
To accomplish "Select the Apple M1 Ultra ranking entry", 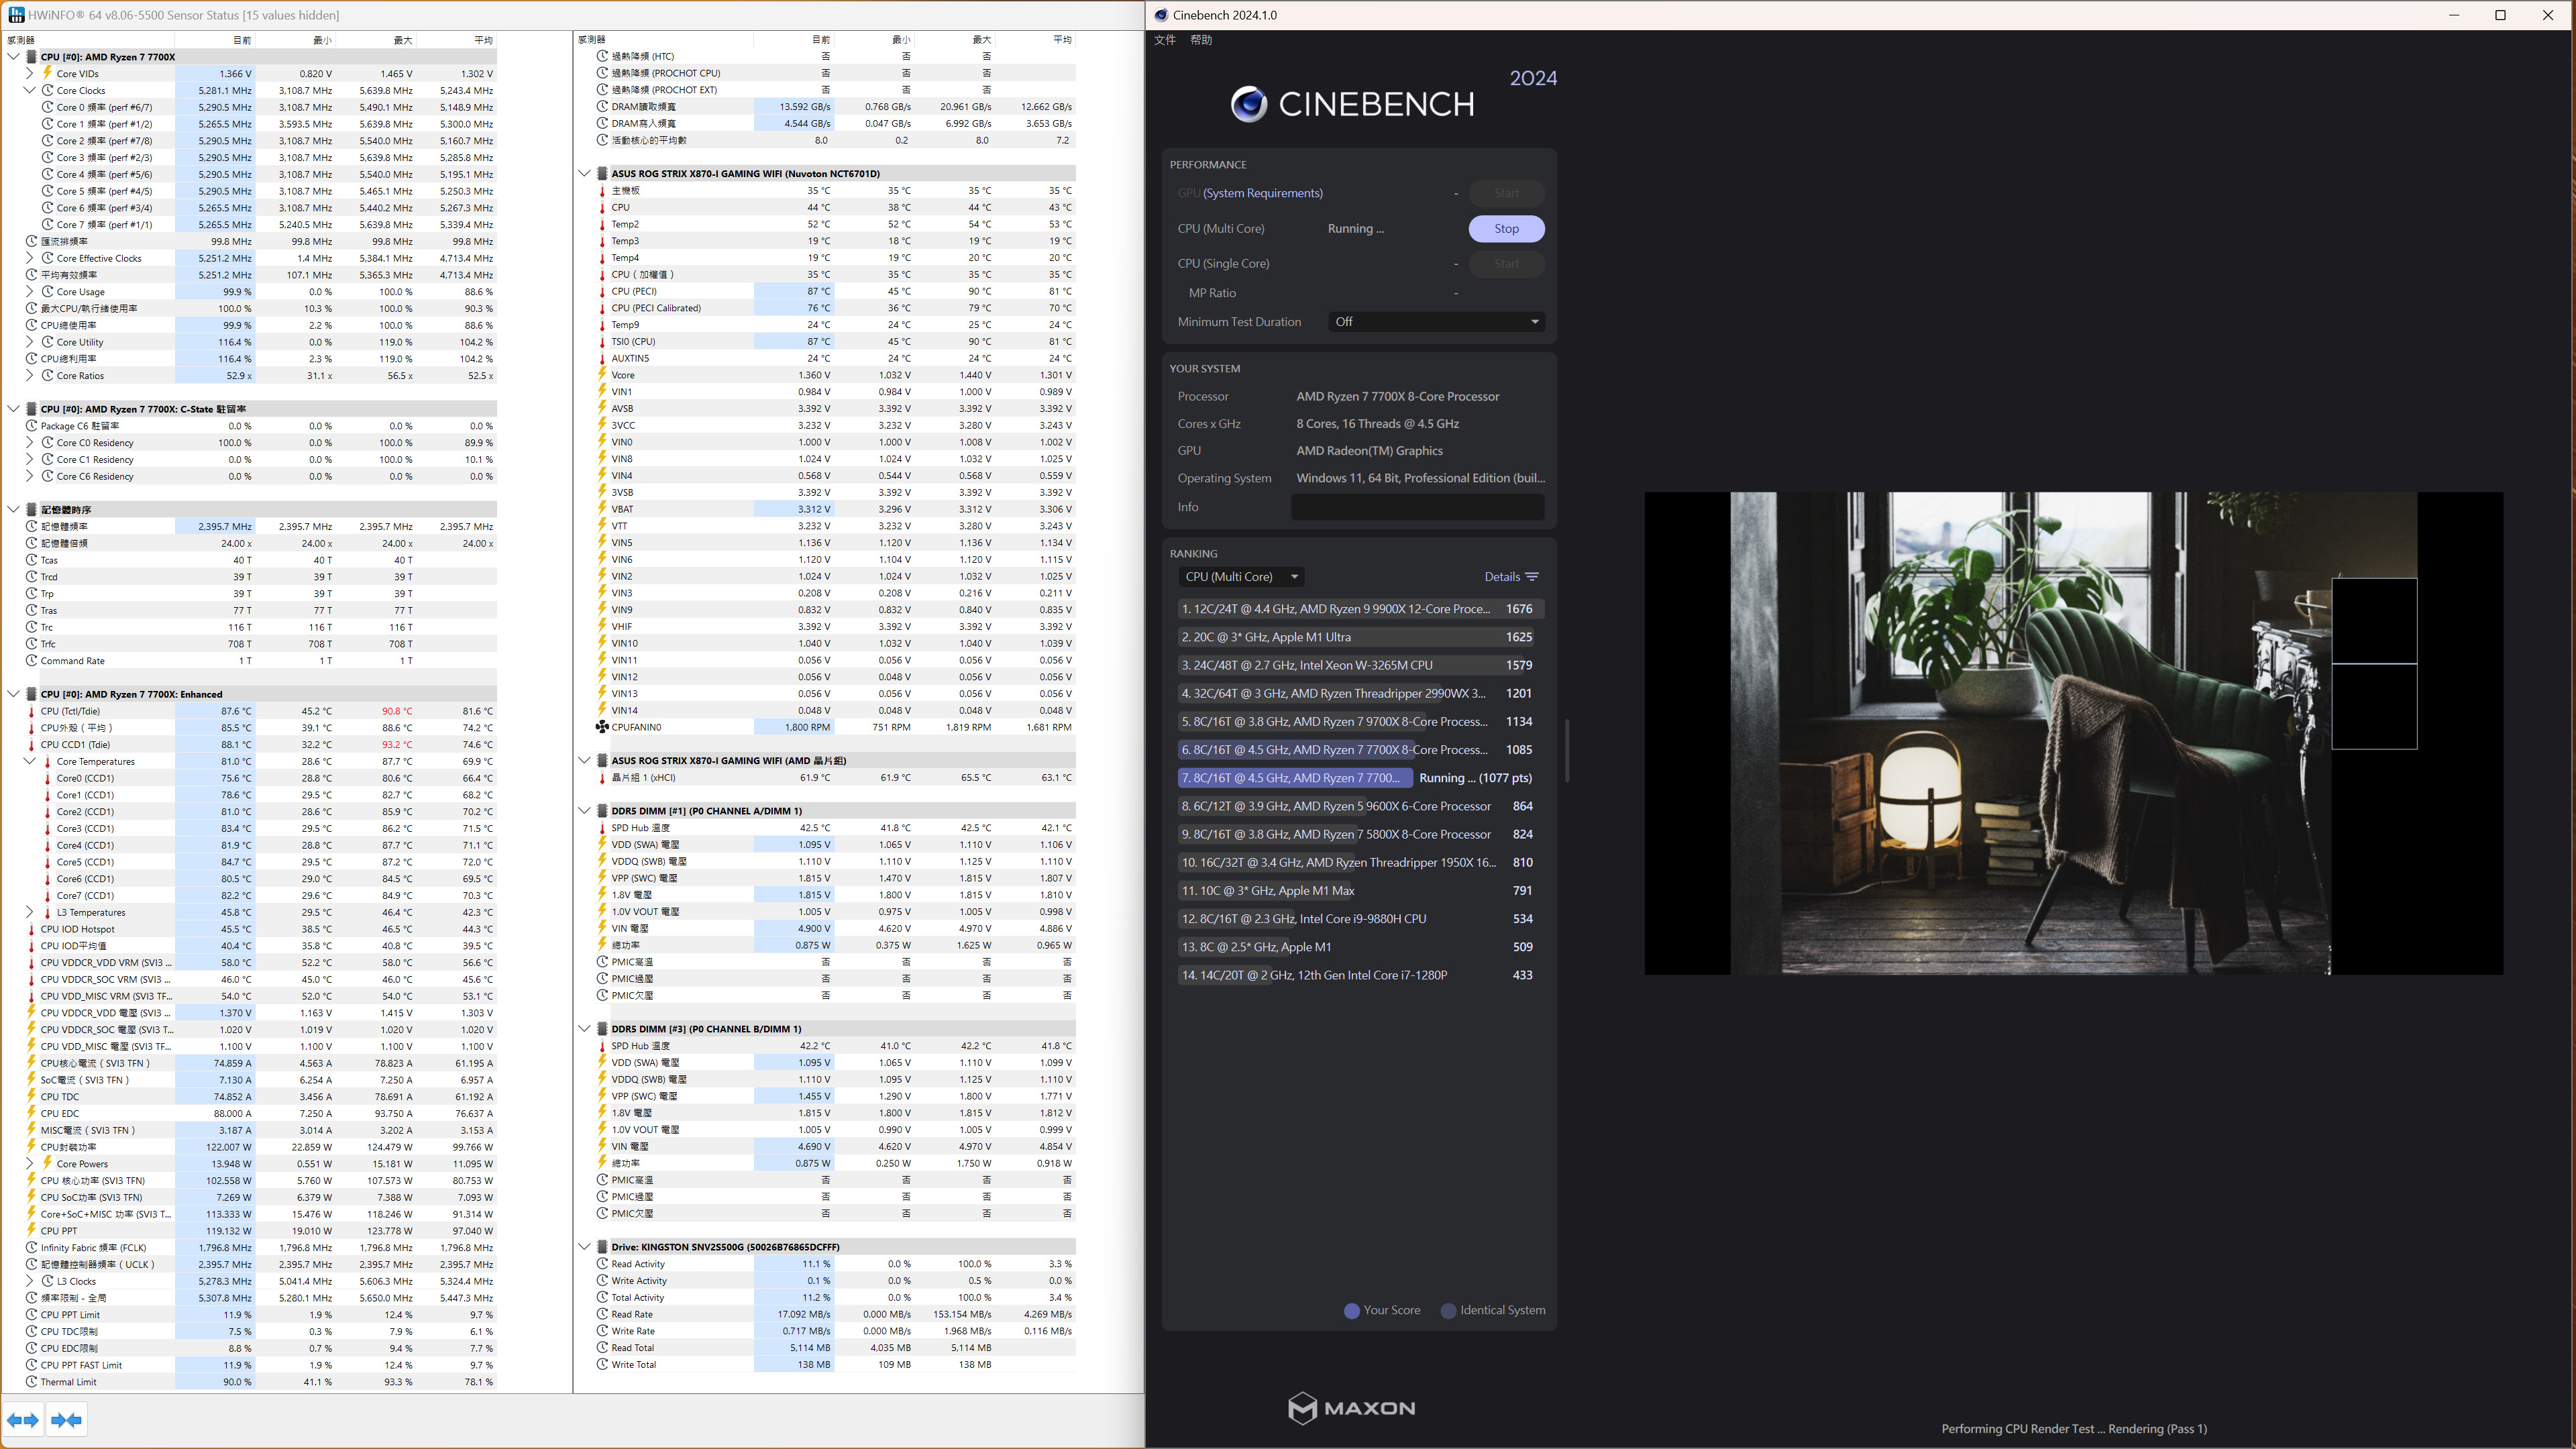I will tap(1360, 637).
